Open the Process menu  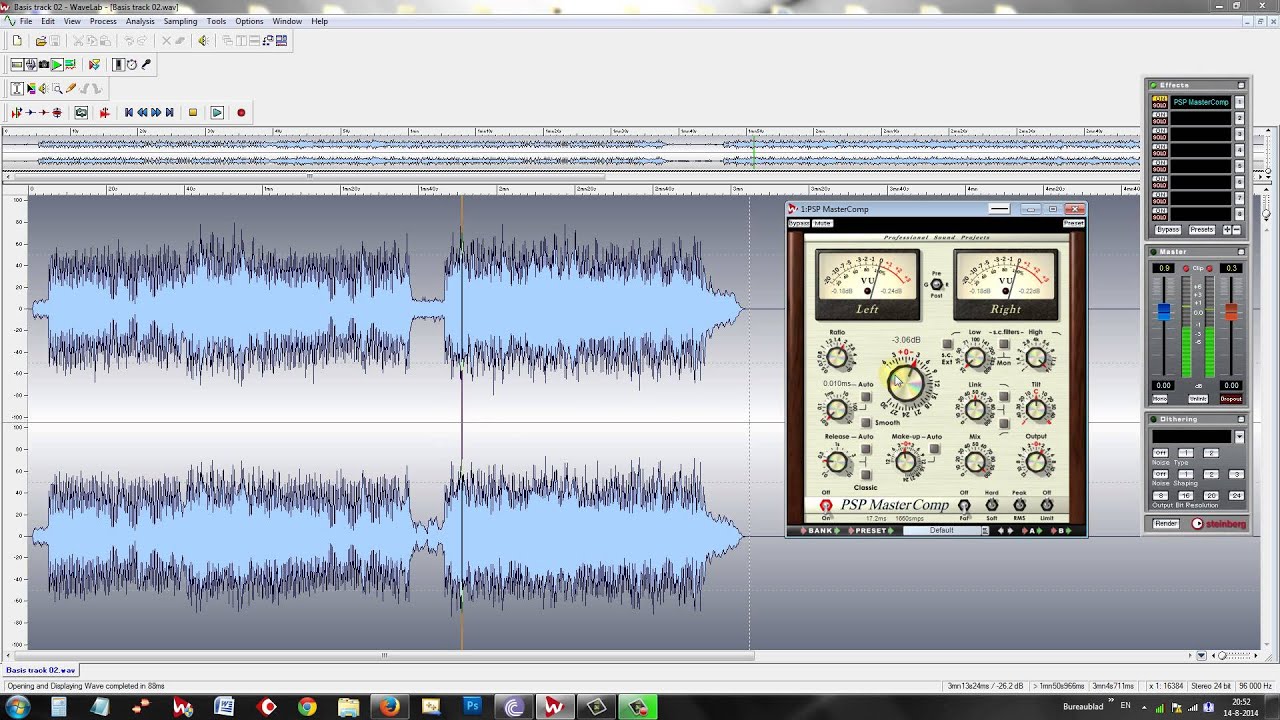(103, 21)
